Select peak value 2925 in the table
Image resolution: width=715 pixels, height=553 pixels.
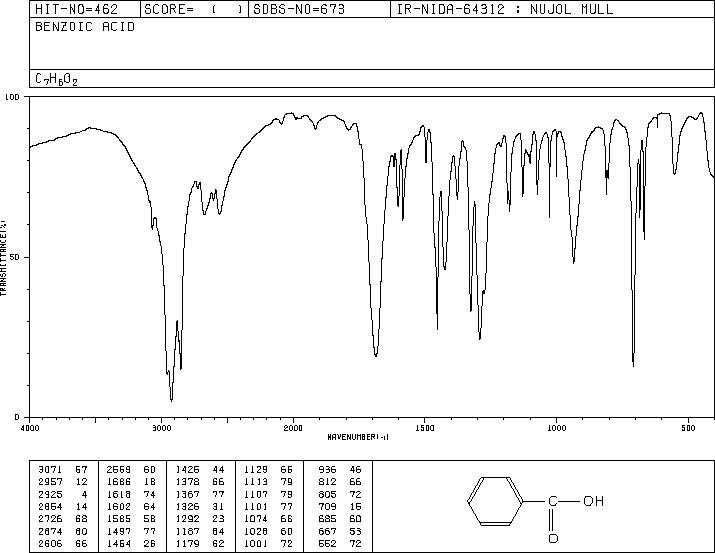[50, 494]
